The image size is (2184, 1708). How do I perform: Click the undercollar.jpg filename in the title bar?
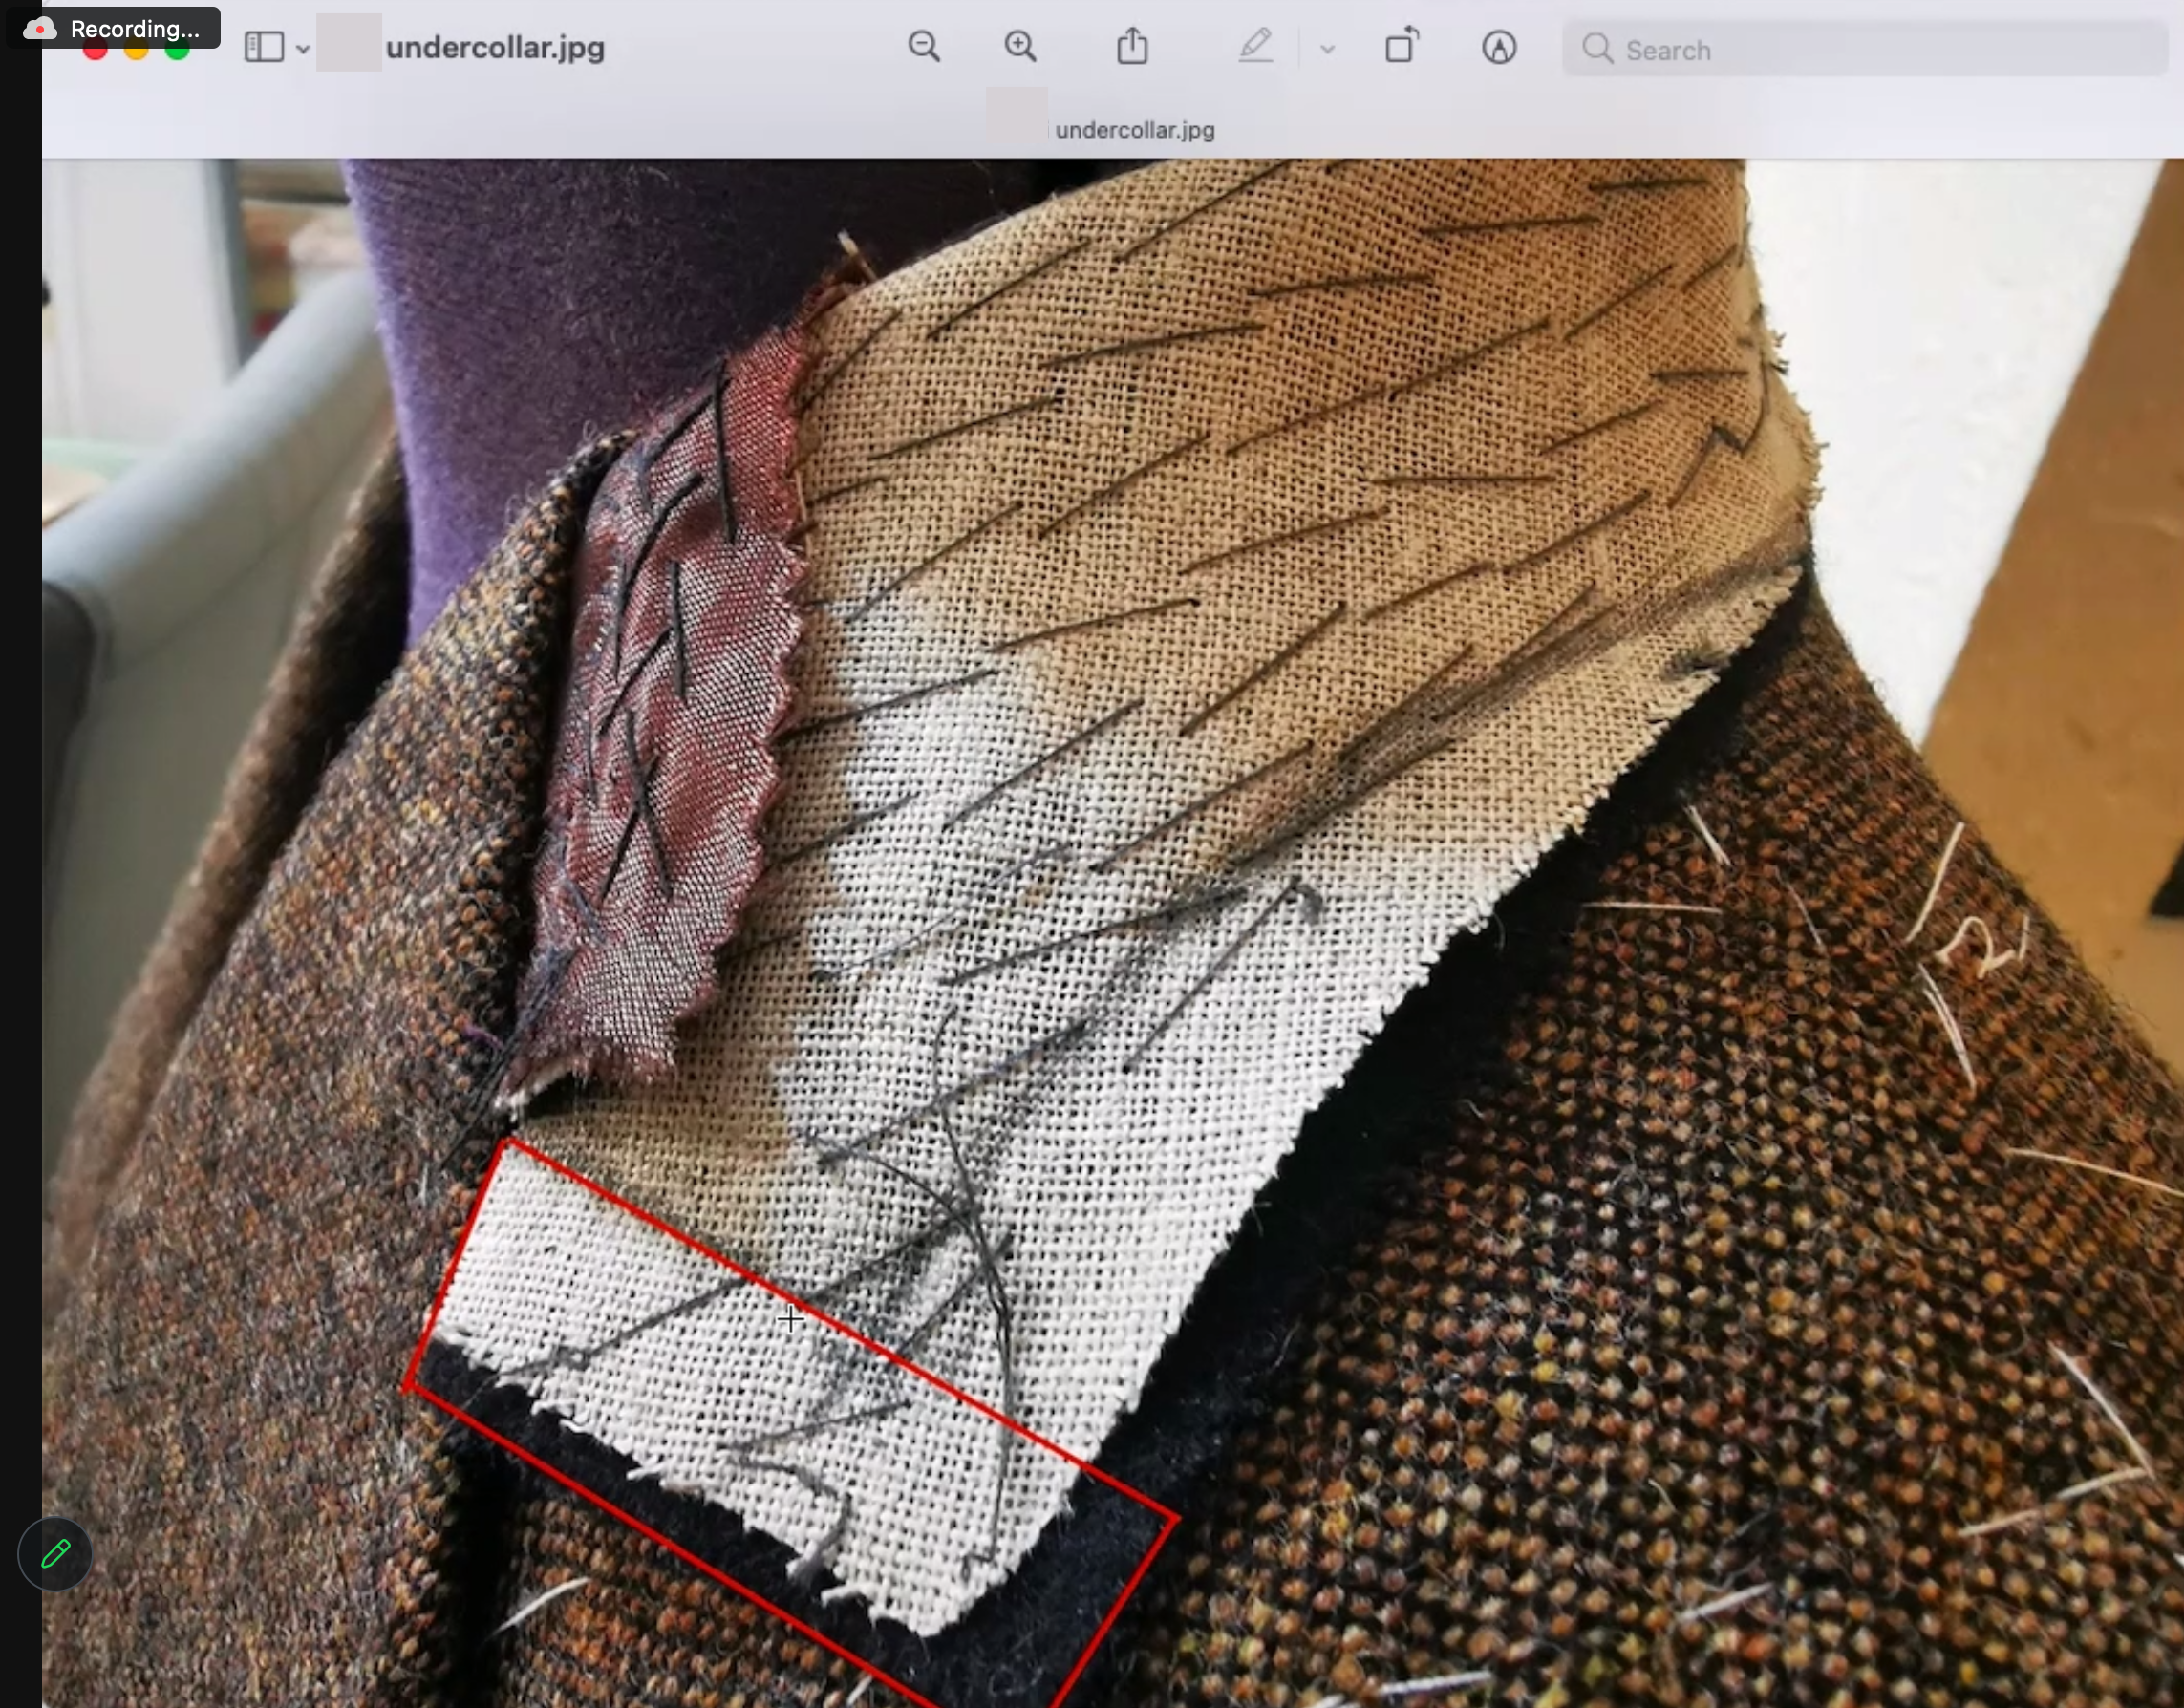497,47
